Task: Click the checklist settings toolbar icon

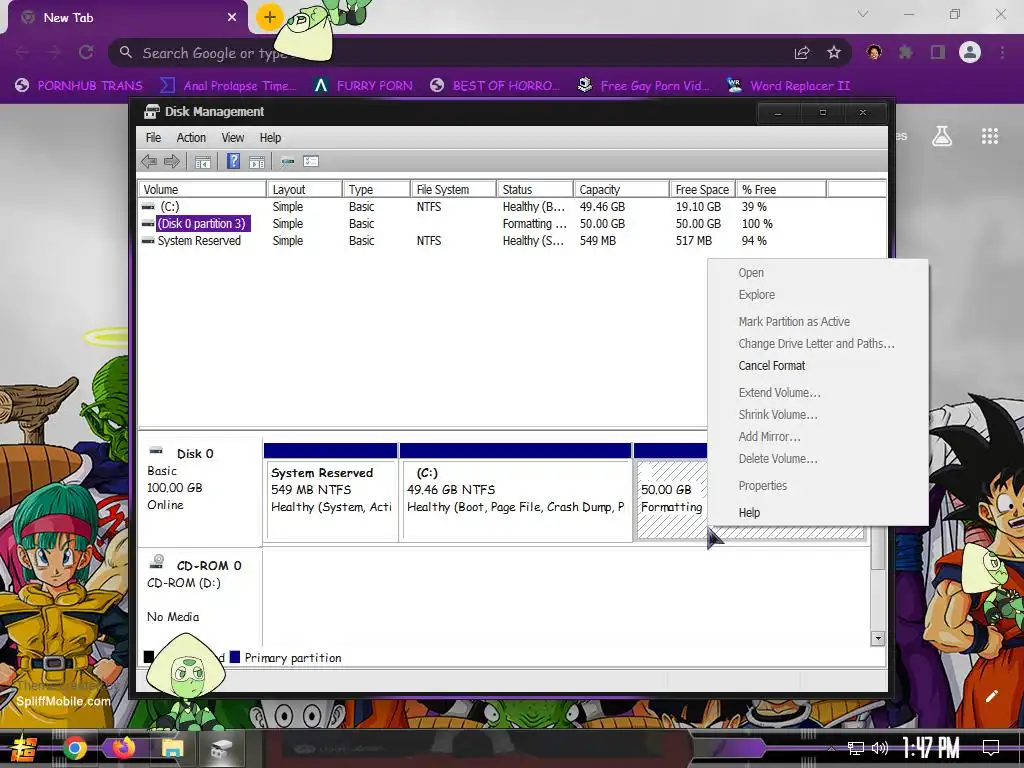Action: pyautogui.click(x=311, y=161)
